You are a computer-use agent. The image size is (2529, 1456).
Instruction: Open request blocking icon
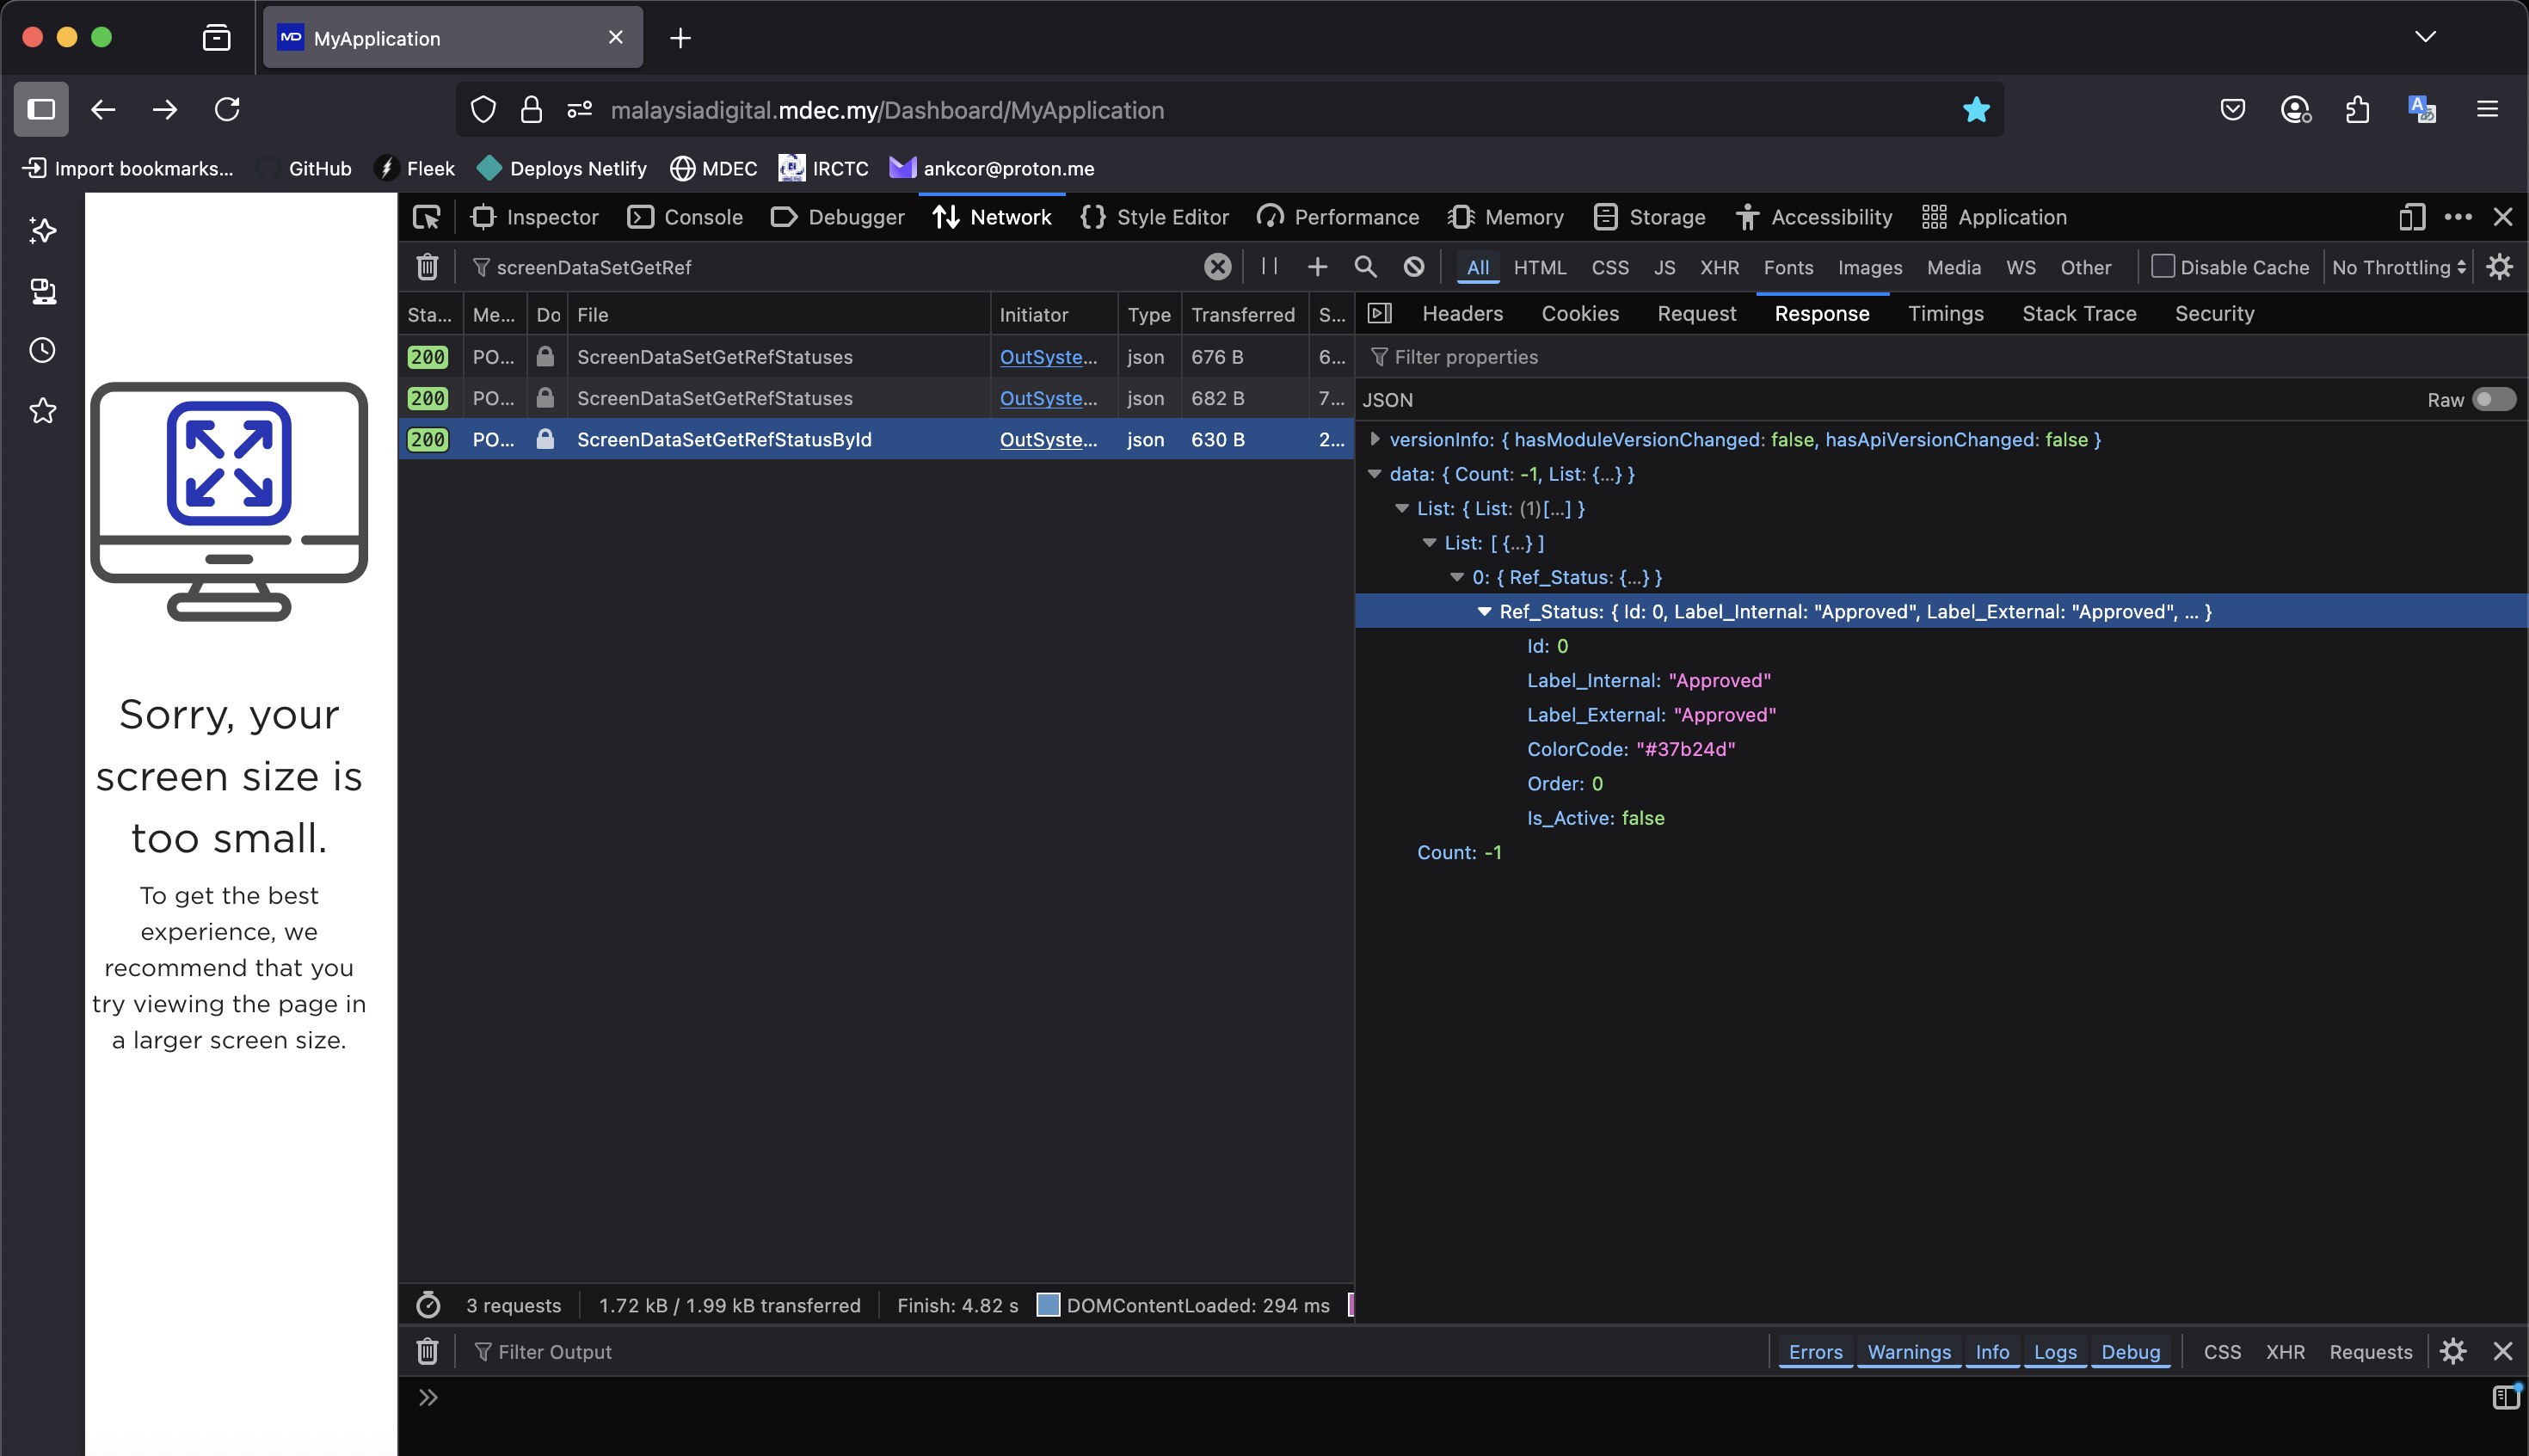(x=1413, y=267)
